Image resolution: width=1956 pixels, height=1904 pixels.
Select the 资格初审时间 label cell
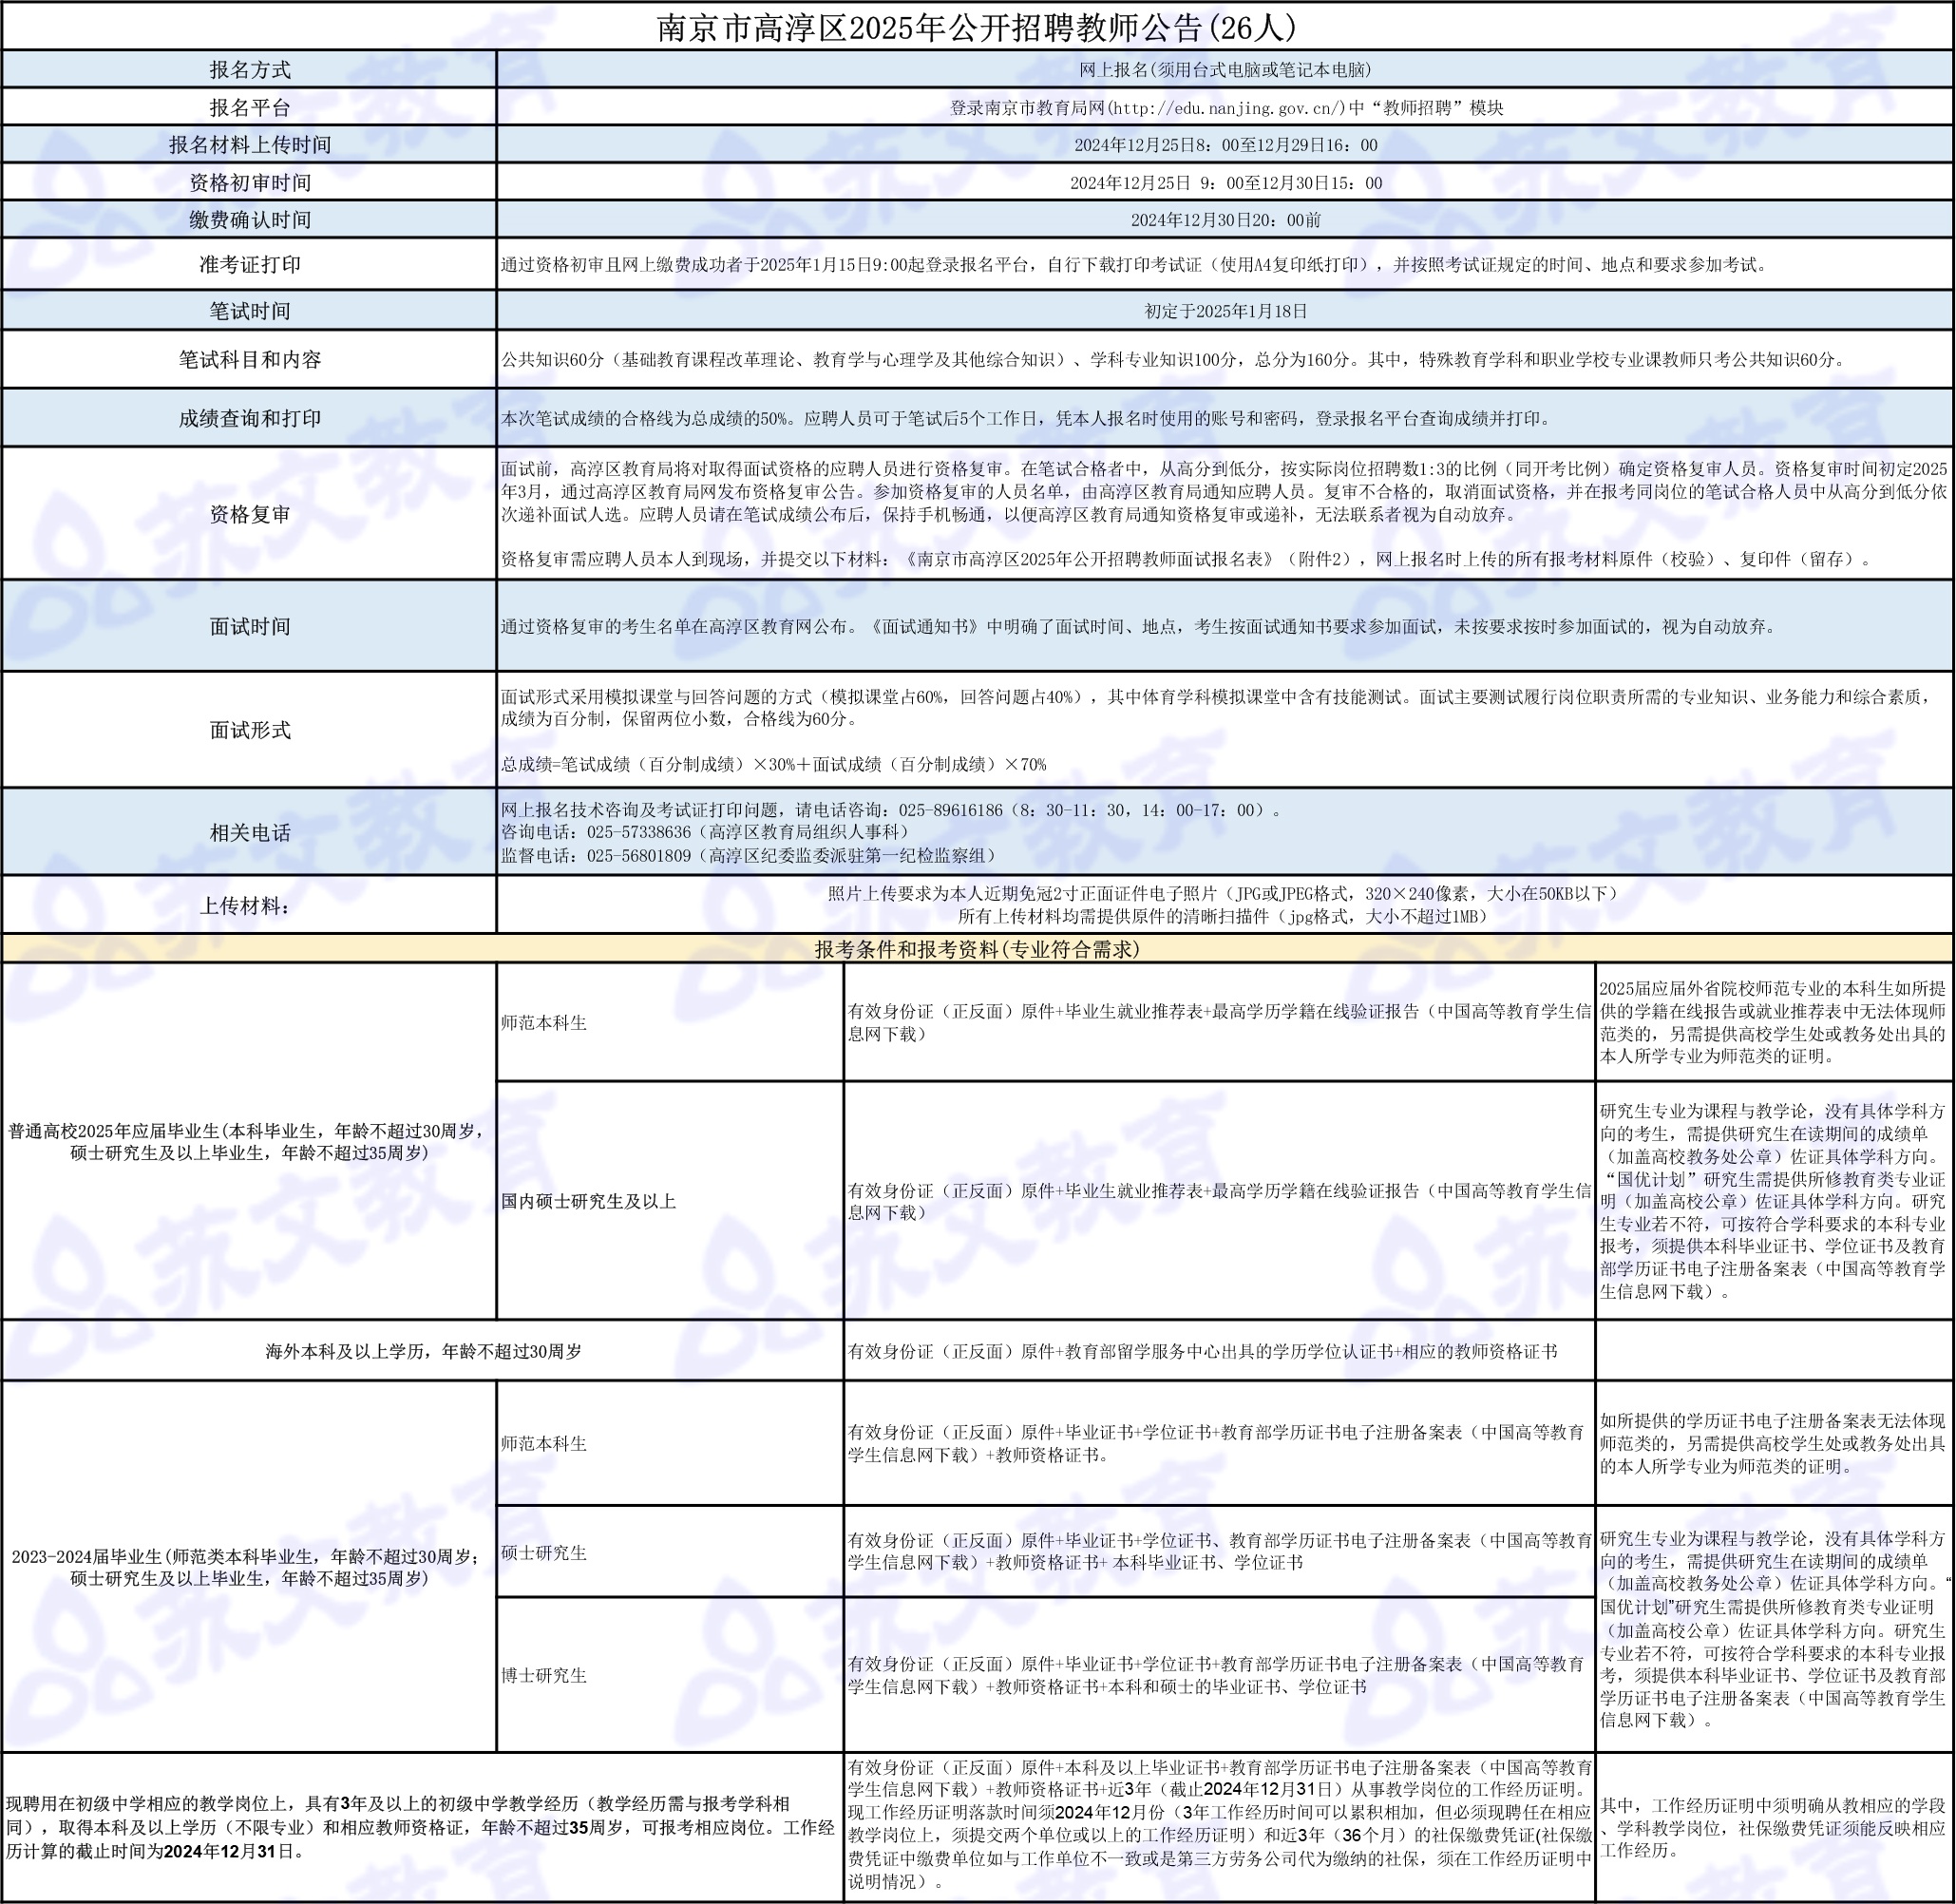[249, 182]
